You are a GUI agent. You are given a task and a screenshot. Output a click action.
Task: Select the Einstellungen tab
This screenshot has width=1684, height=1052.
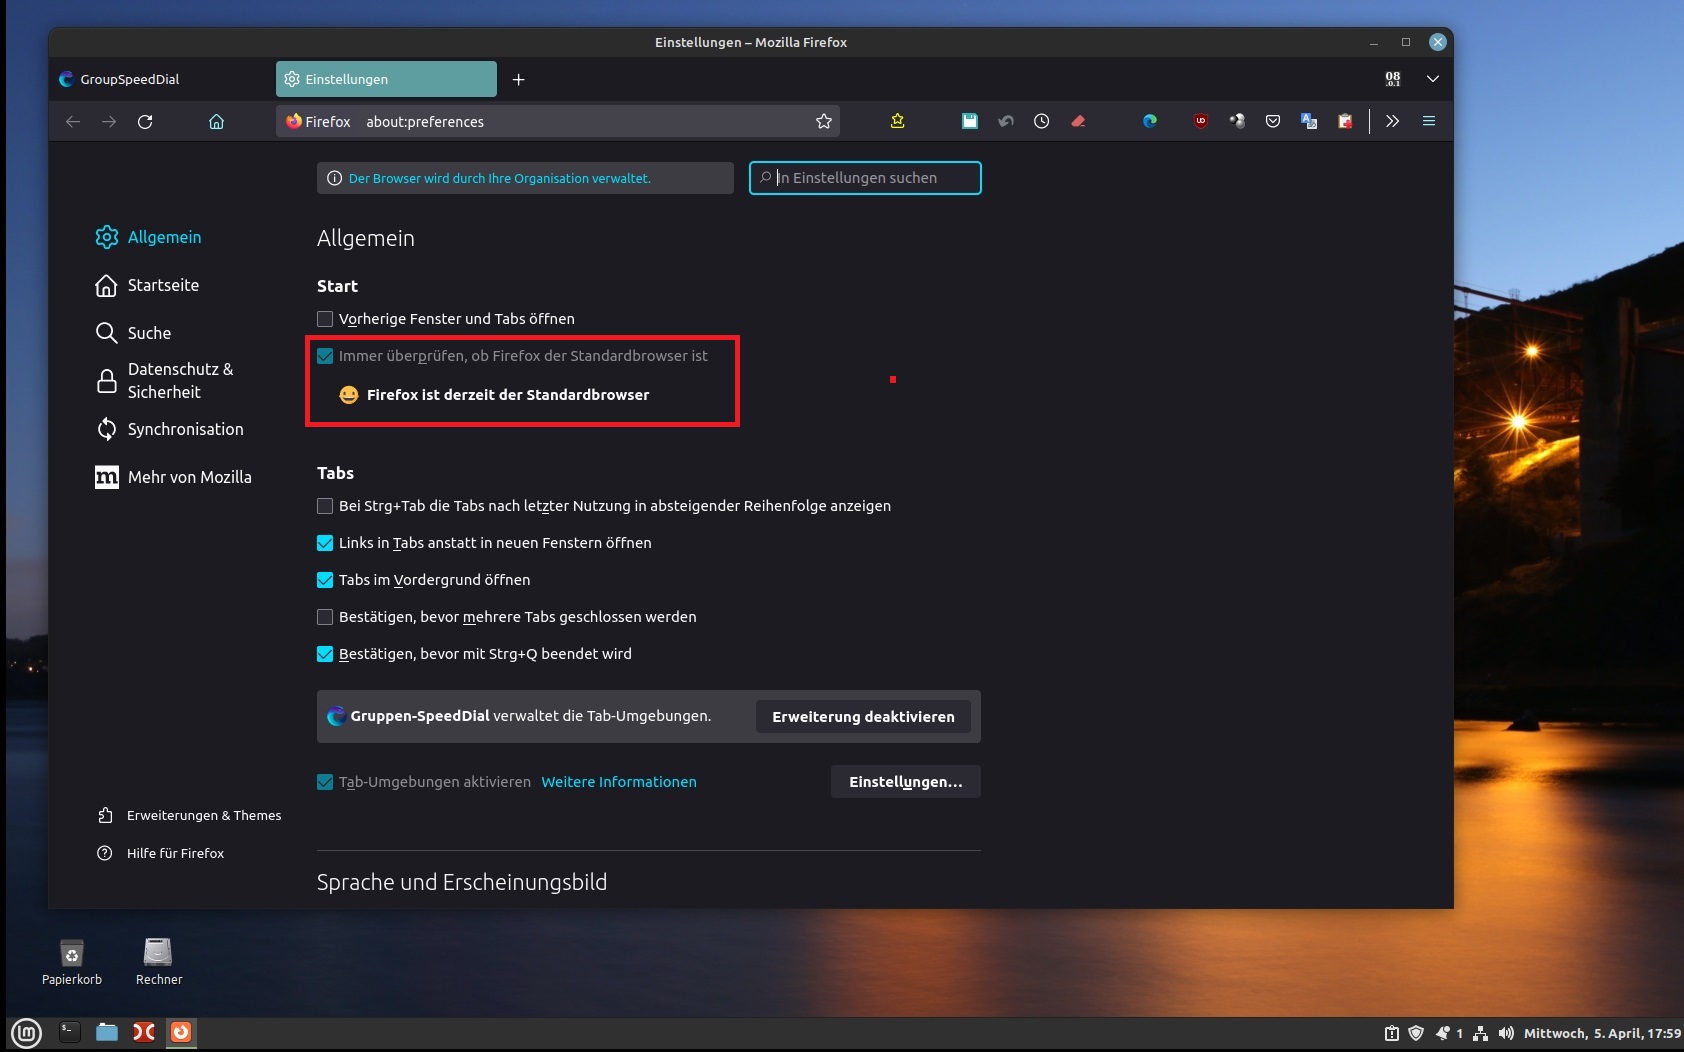(x=386, y=79)
